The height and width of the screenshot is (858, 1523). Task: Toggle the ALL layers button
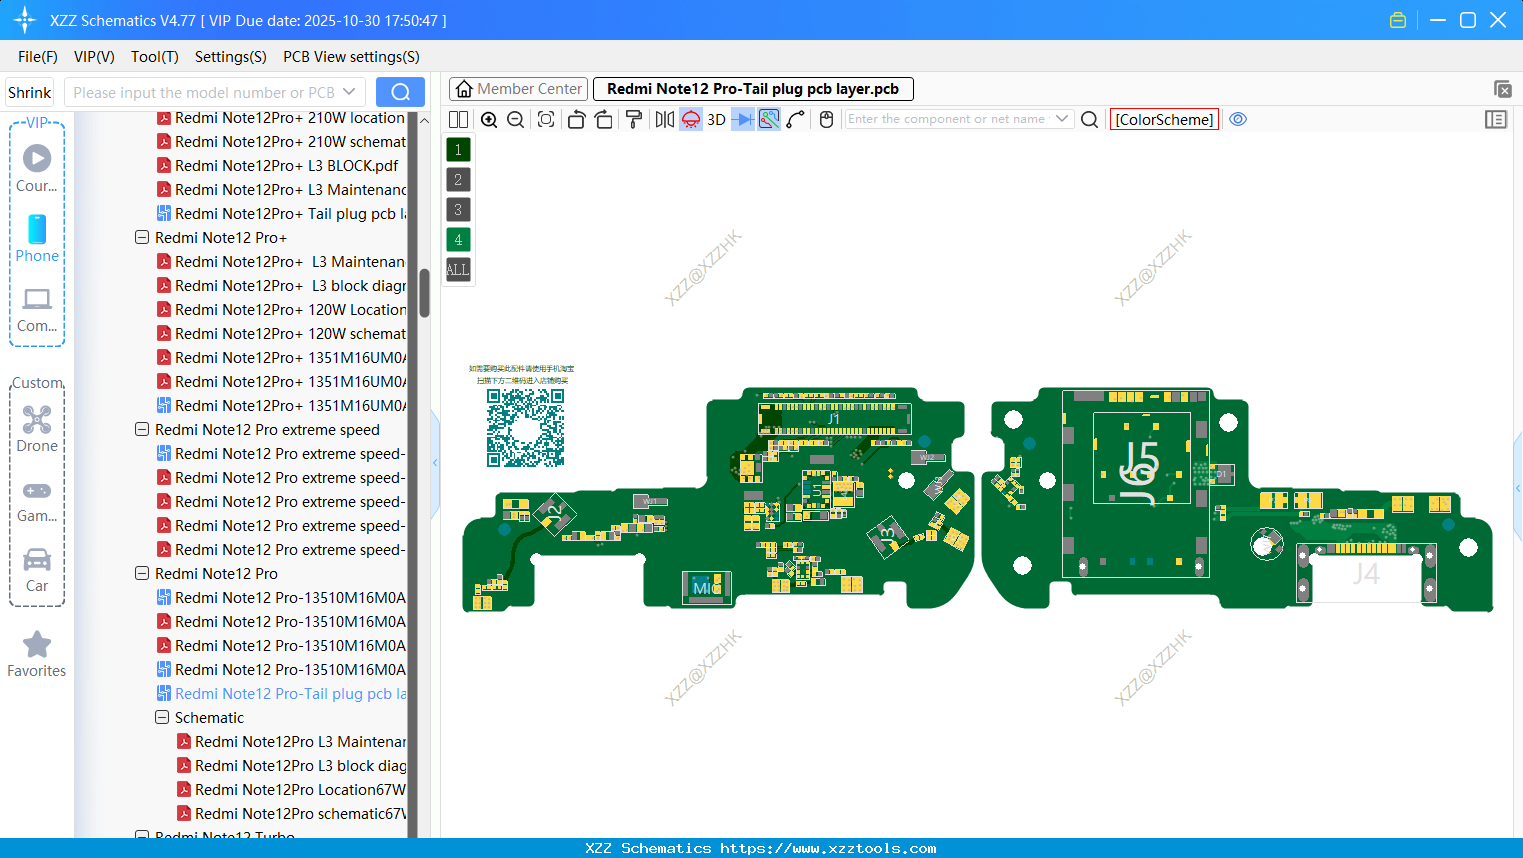click(457, 269)
